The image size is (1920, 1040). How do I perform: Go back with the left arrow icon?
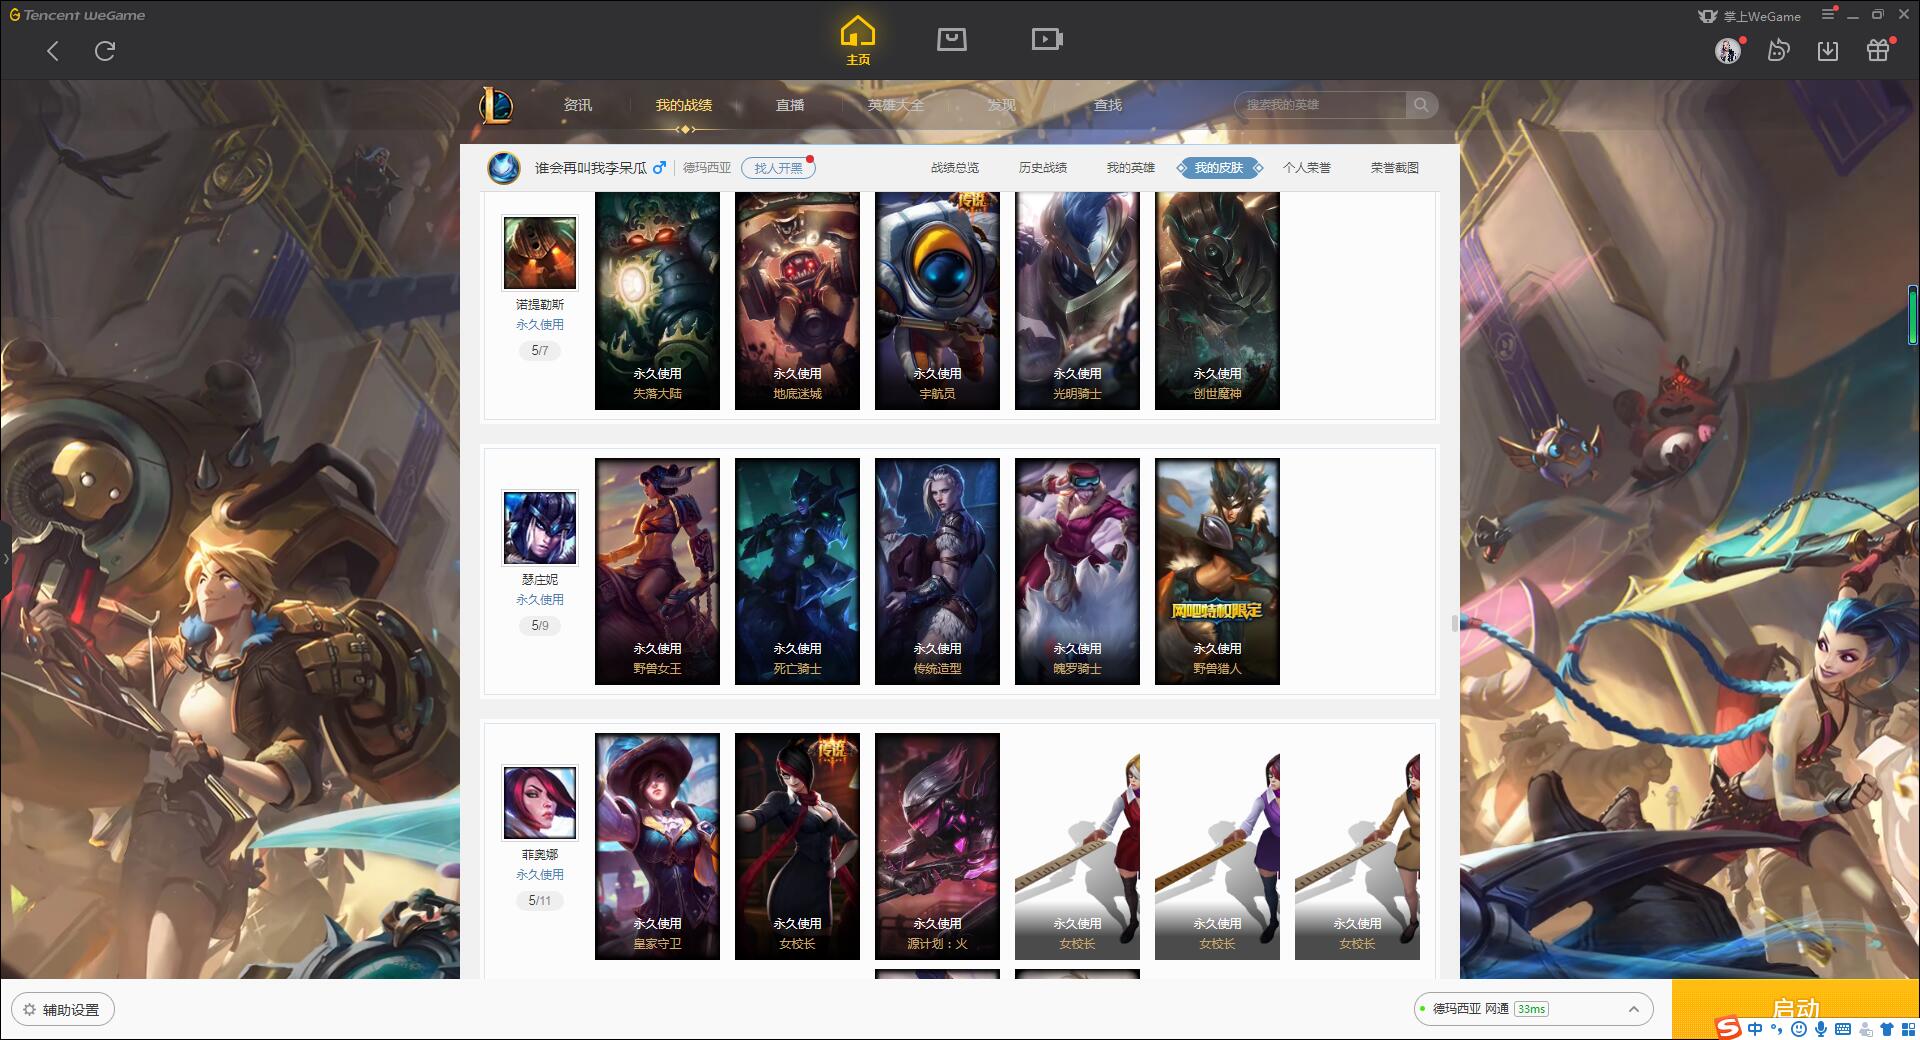pyautogui.click(x=53, y=51)
